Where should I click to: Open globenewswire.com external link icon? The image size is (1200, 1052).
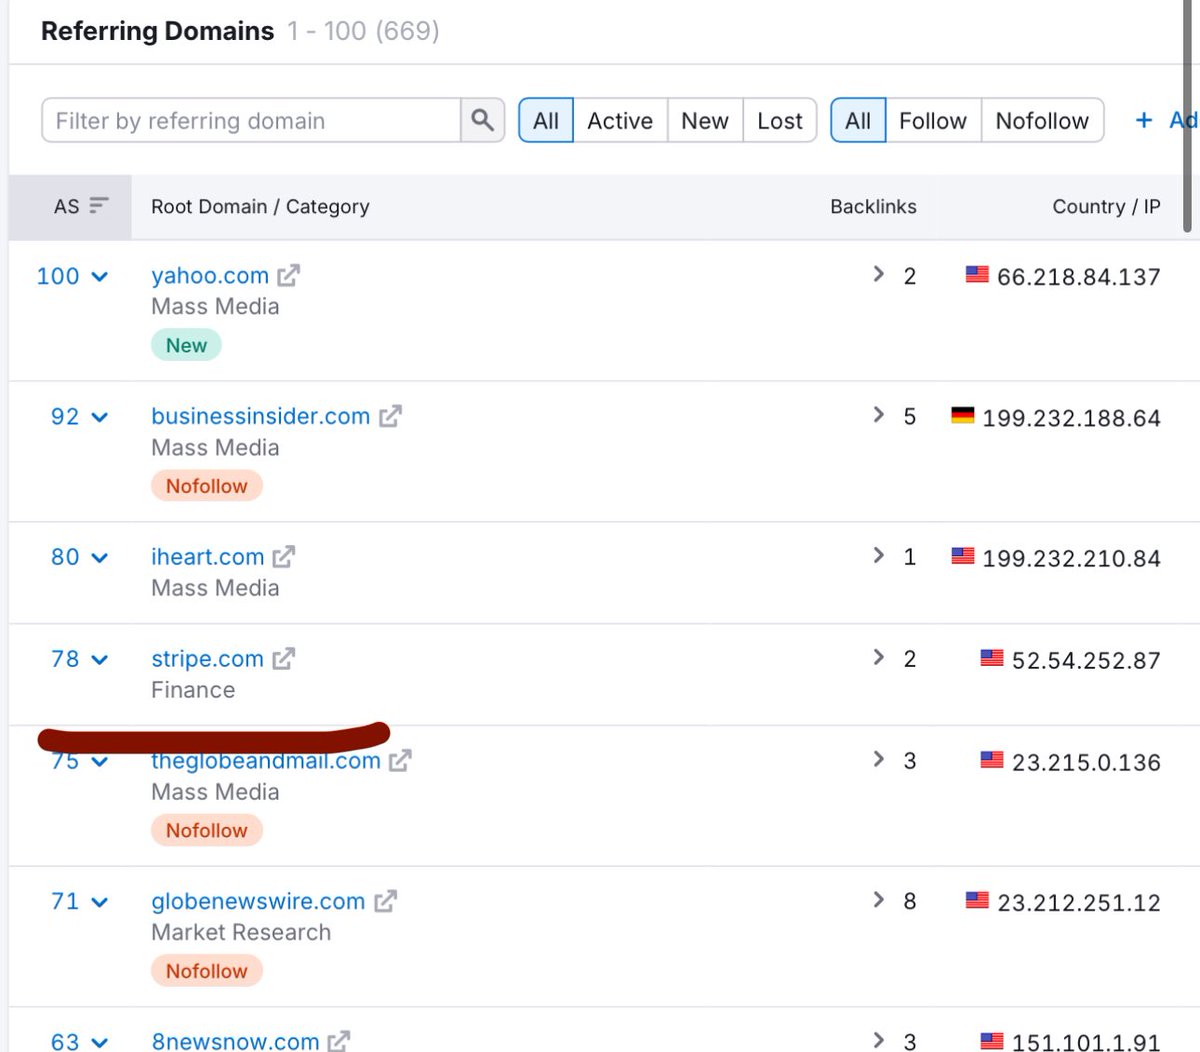pos(385,901)
